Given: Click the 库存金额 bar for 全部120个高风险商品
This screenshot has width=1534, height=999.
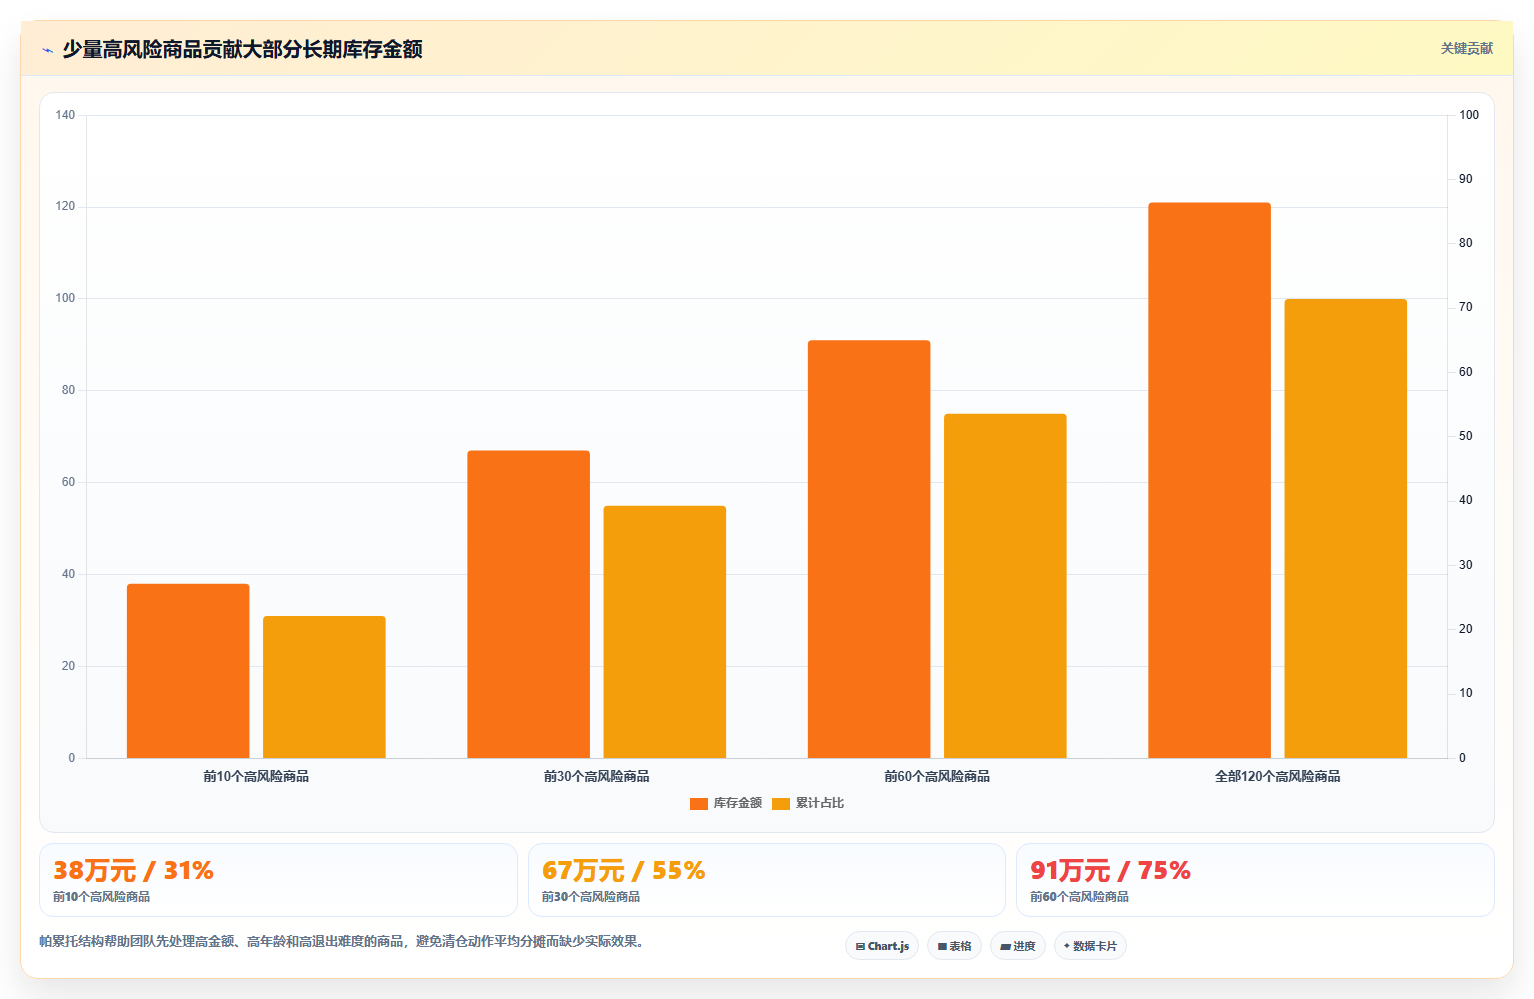Looking at the screenshot, I should (x=1209, y=480).
